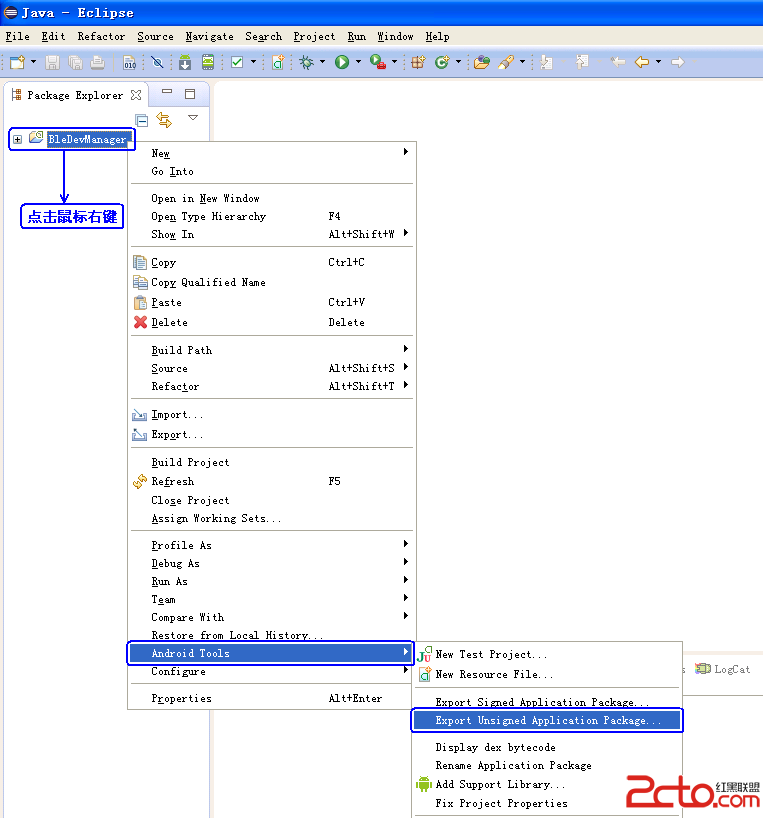Click the Search flashlight toolbar icon
Image resolution: width=763 pixels, height=818 pixels.
[x=506, y=63]
